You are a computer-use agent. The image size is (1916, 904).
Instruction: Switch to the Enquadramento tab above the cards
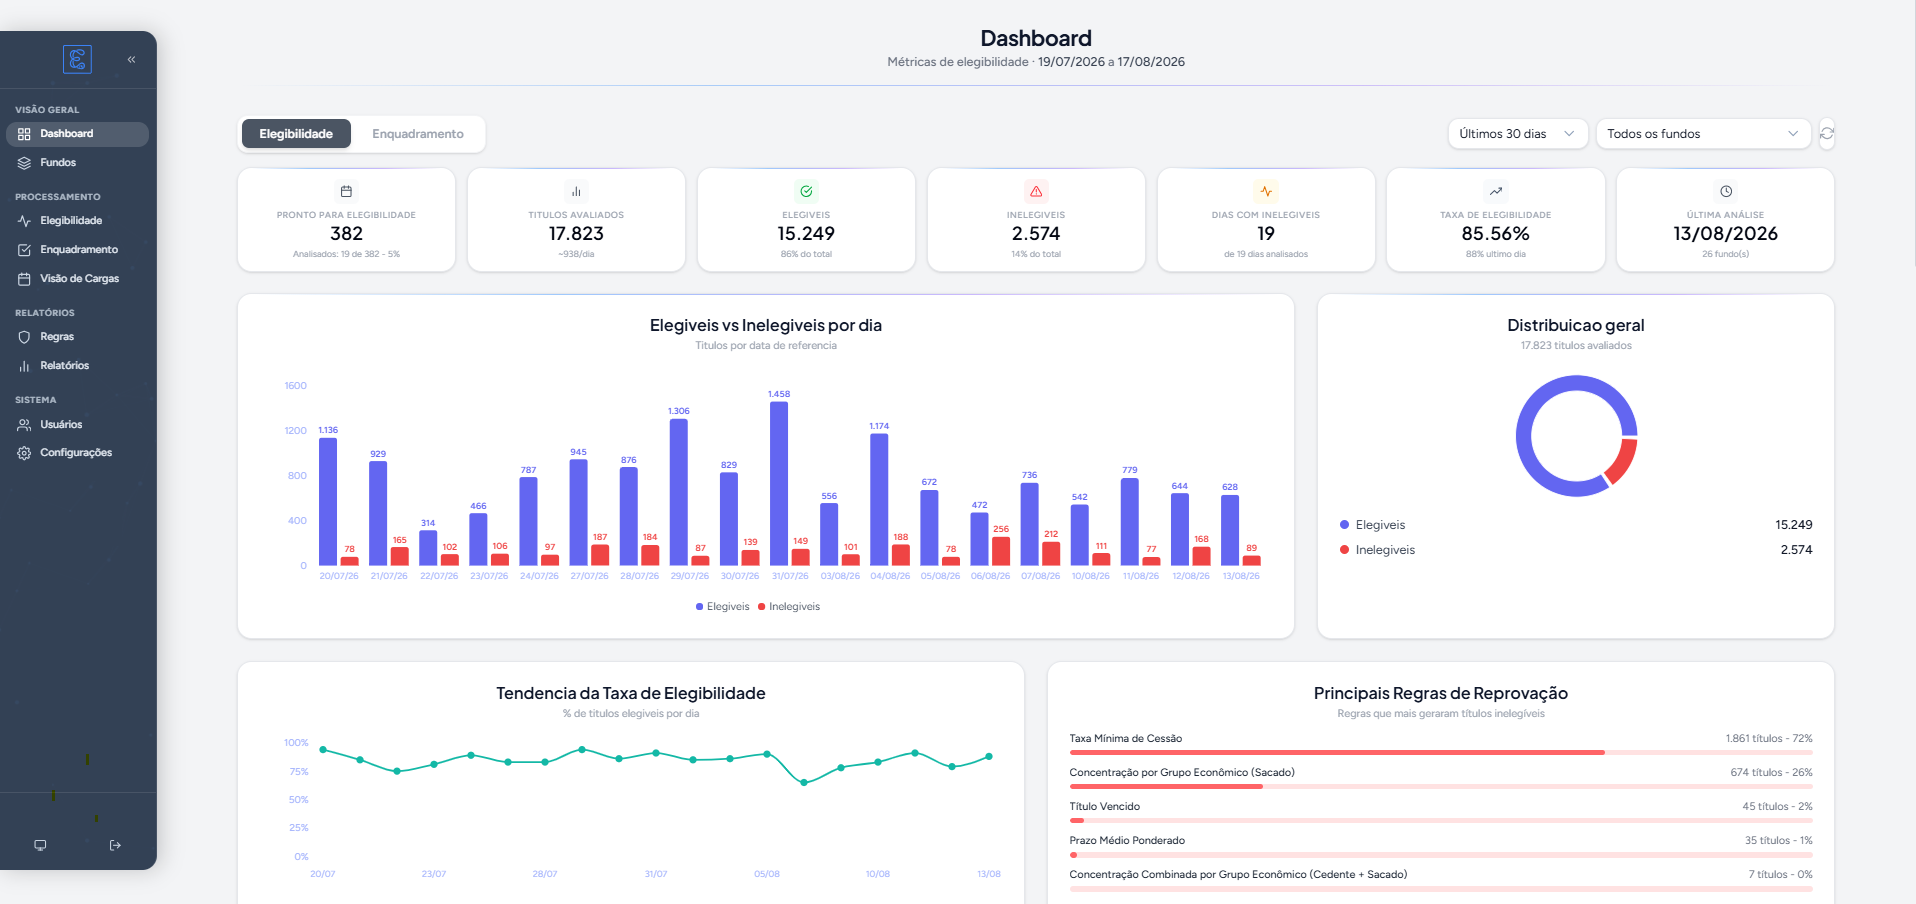pos(418,134)
